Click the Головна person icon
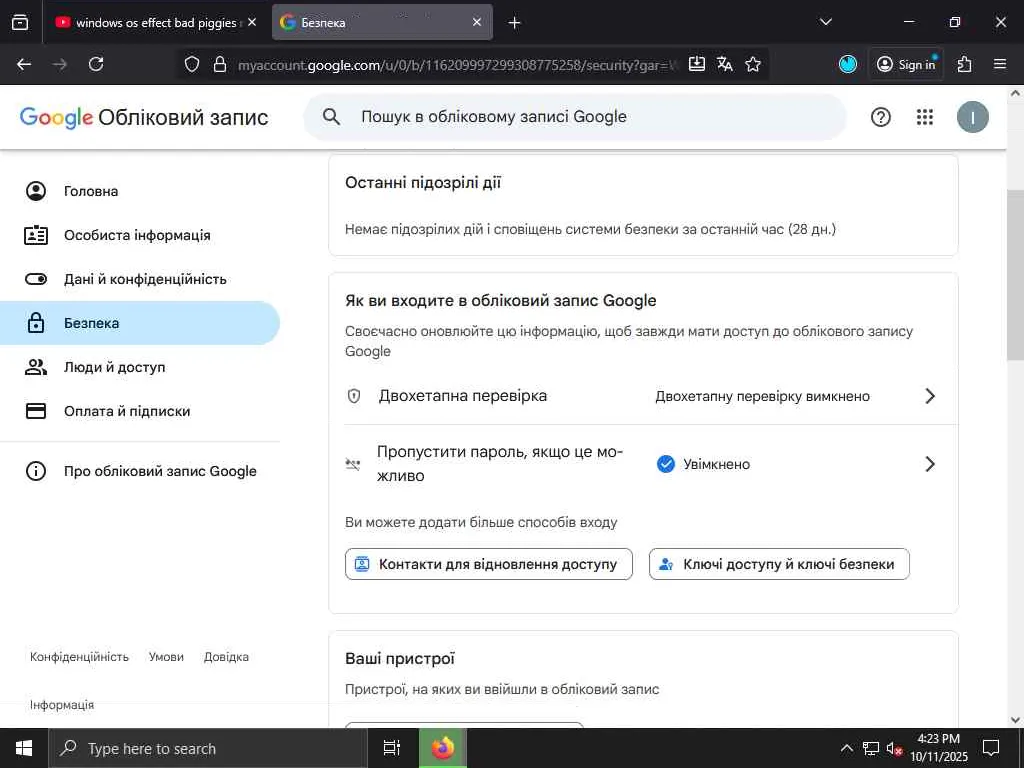This screenshot has width=1024, height=768. point(36,191)
